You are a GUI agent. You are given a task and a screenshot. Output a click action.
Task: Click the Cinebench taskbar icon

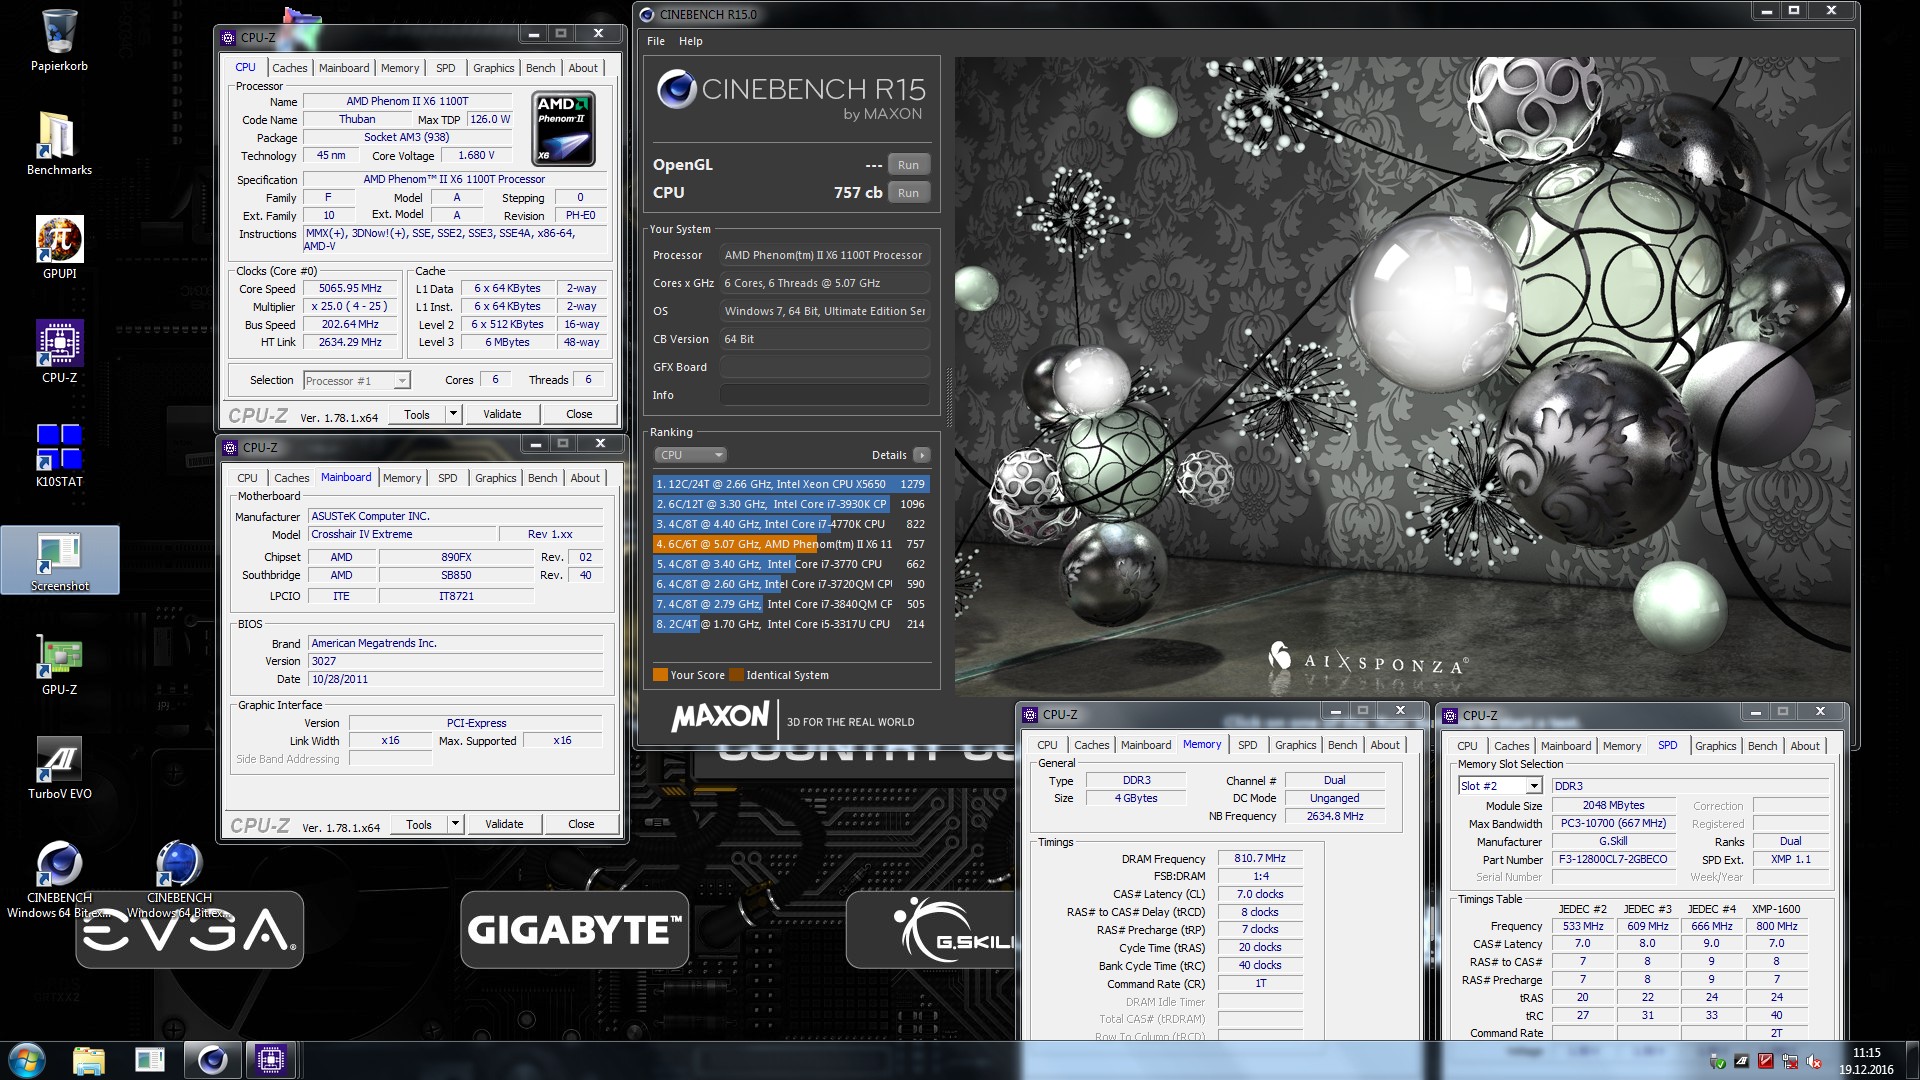coord(212,1060)
